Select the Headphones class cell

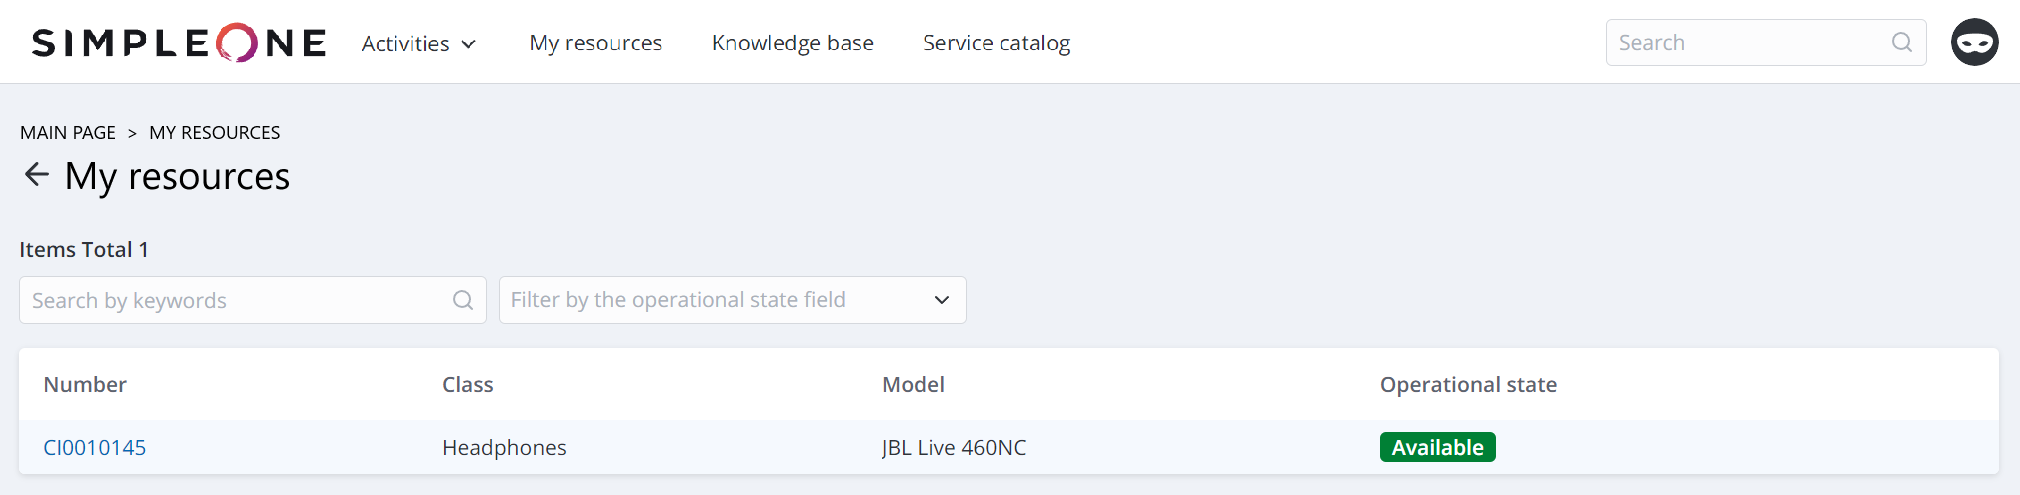(504, 448)
